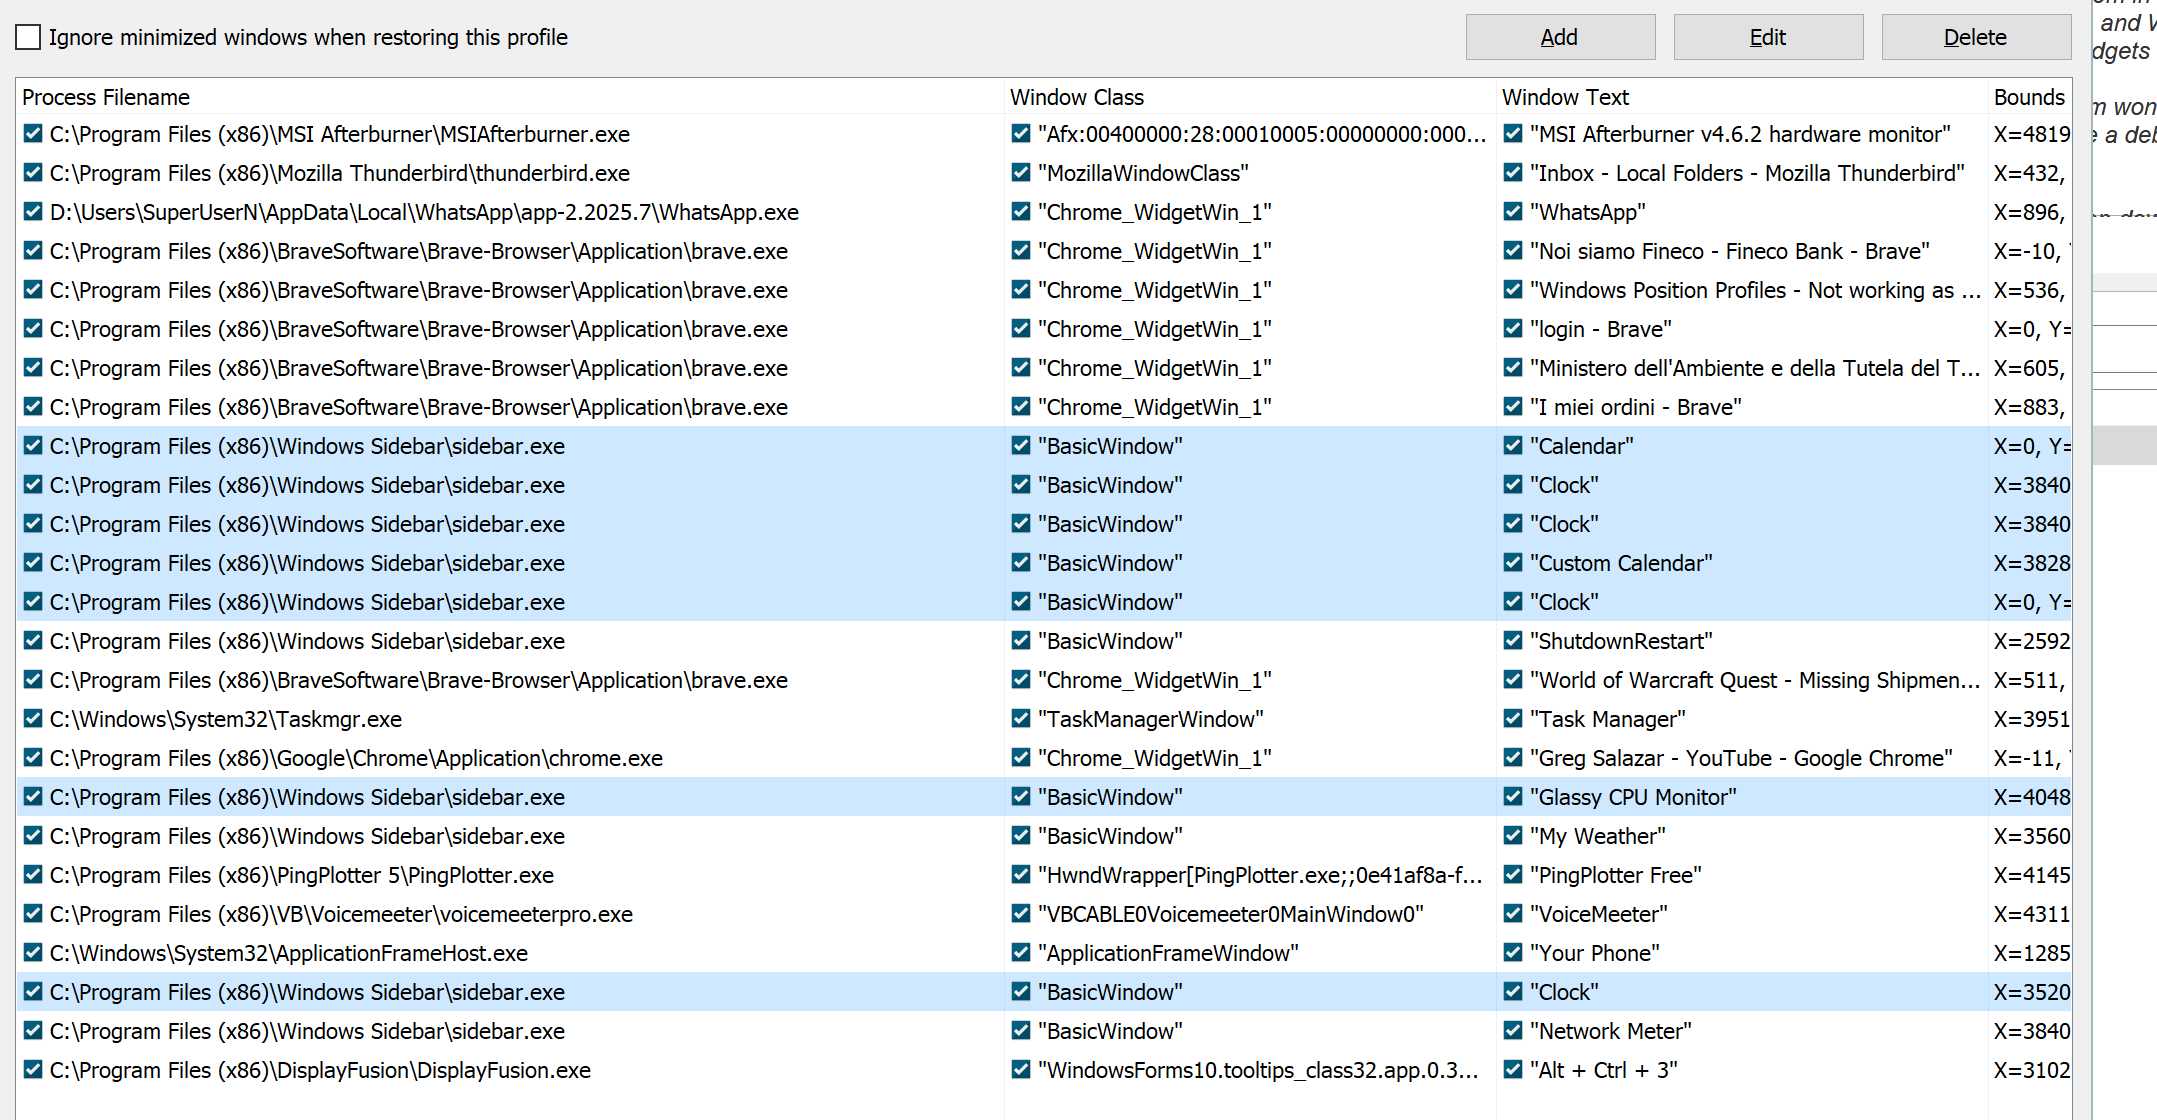Toggle the "Your Phone" window text checkbox
Viewport: 2157px width, 1120px height.
pos(1513,953)
